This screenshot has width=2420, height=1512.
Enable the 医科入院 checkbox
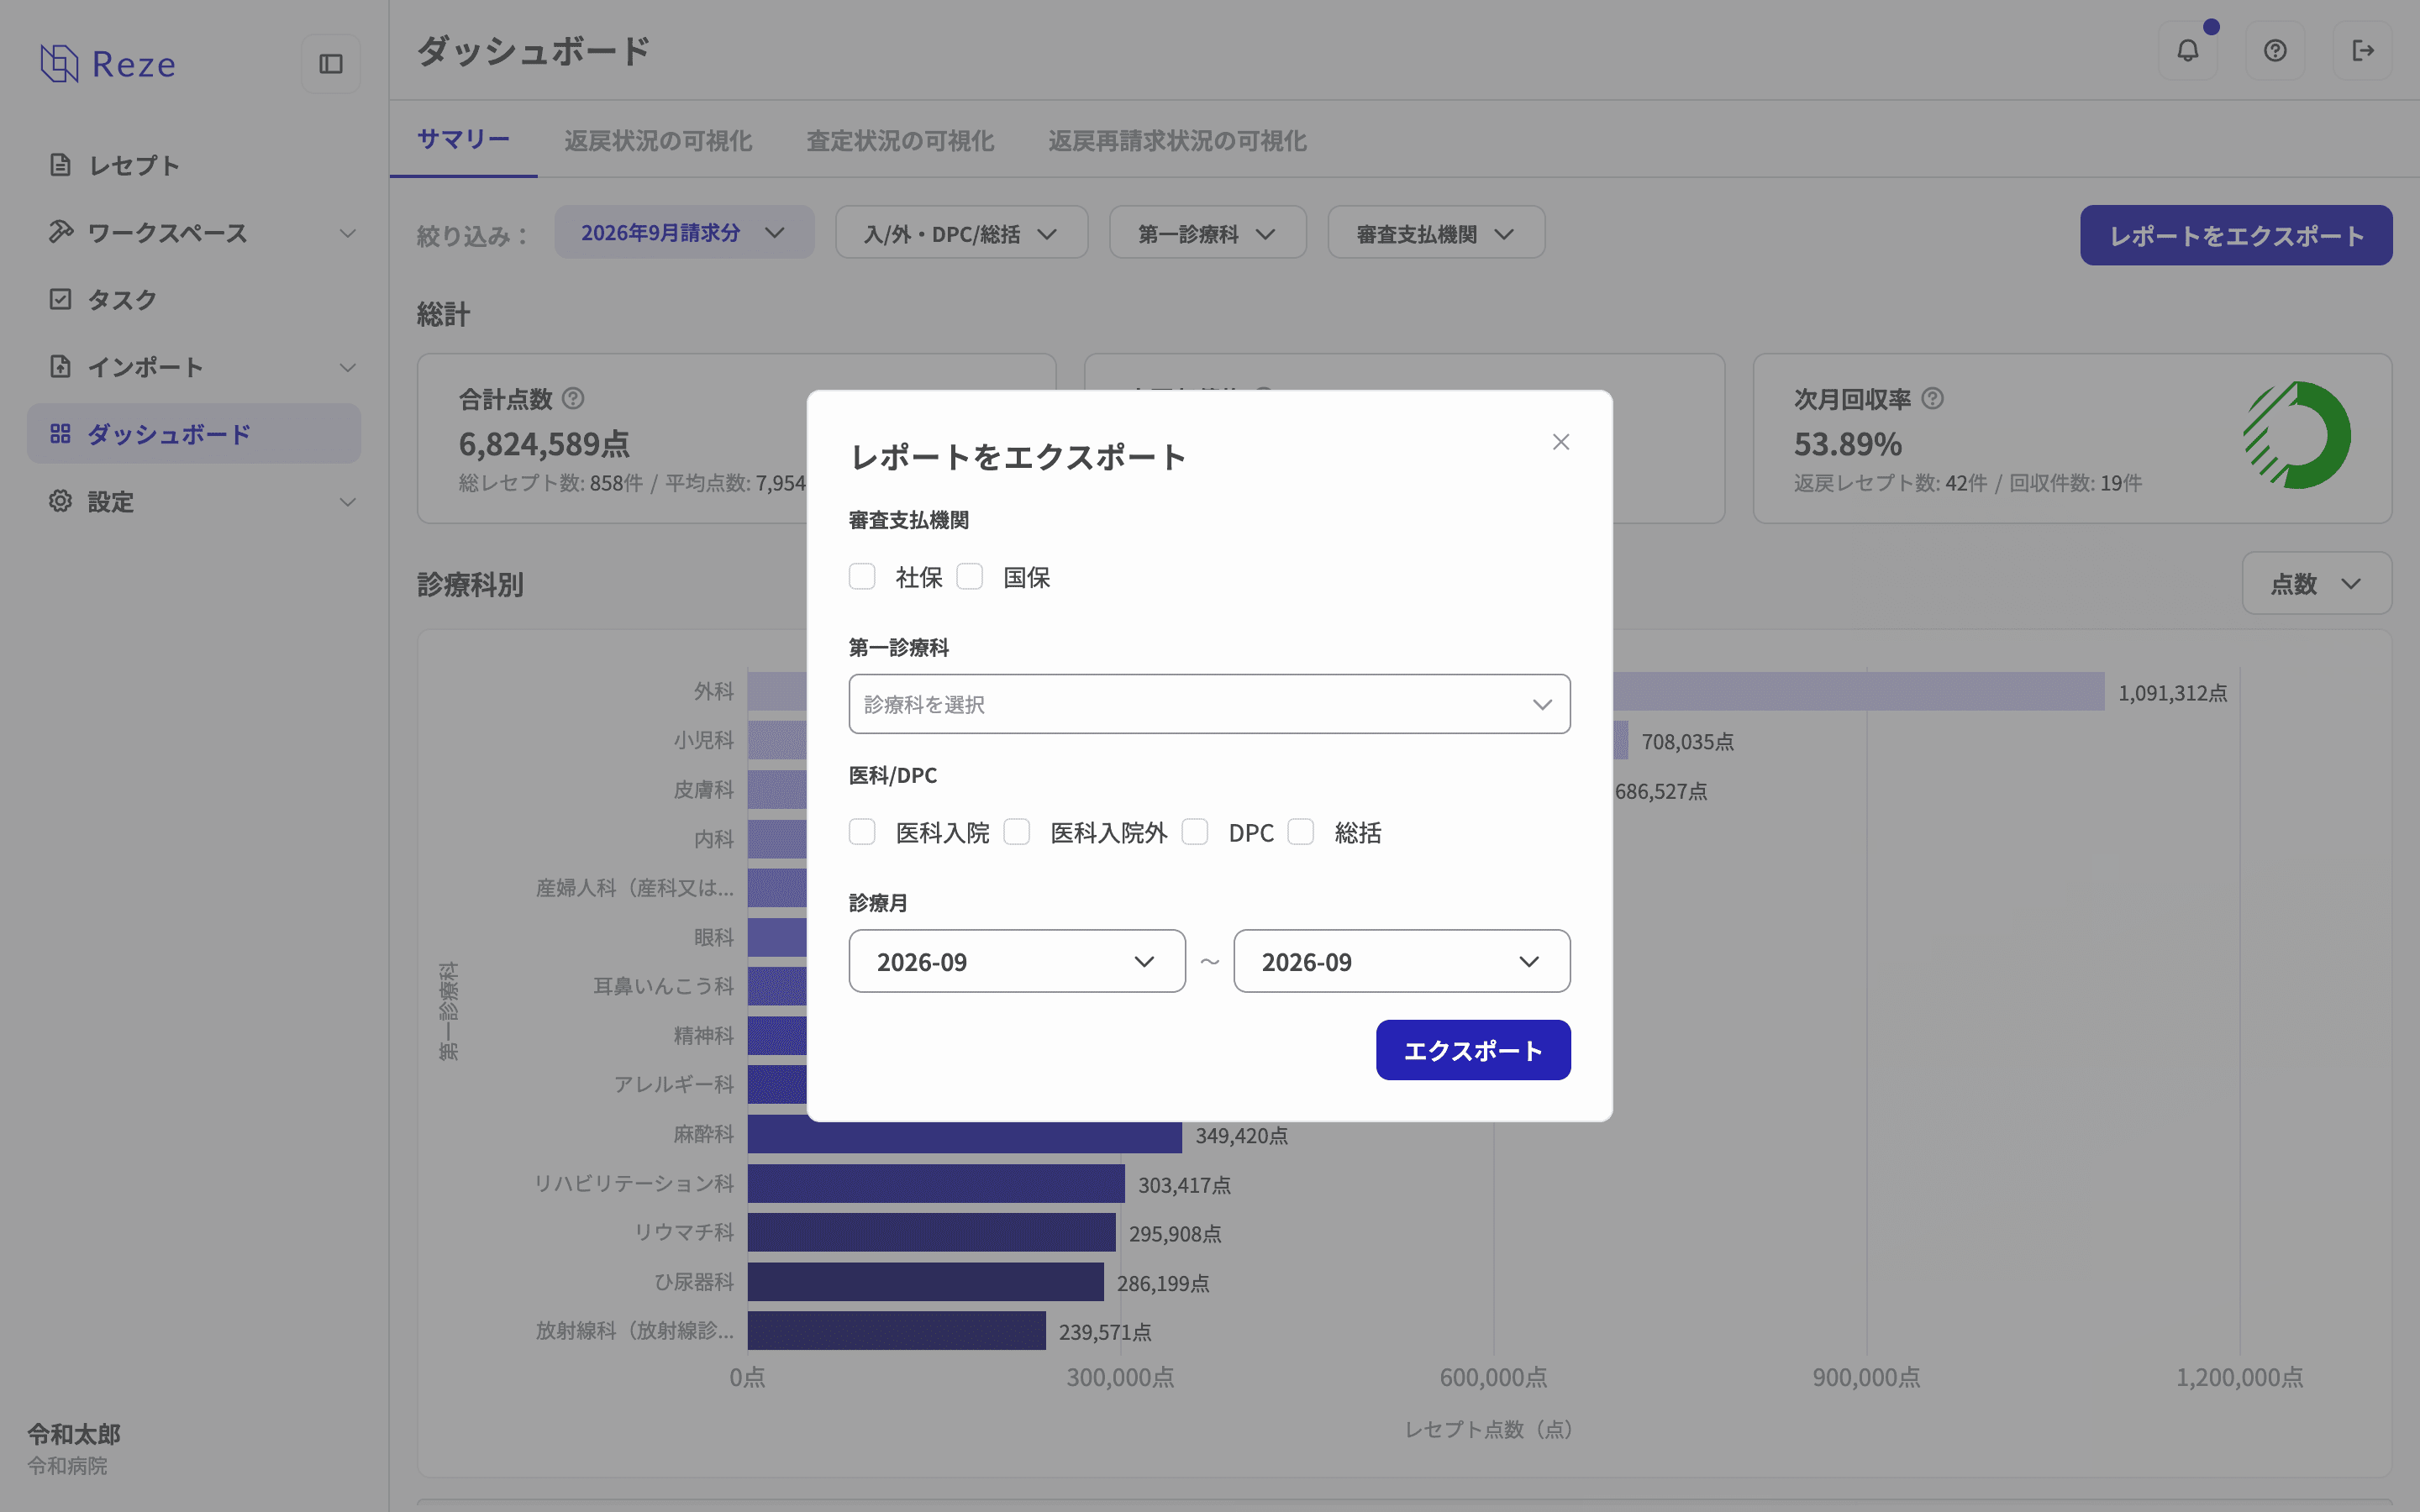pos(862,832)
